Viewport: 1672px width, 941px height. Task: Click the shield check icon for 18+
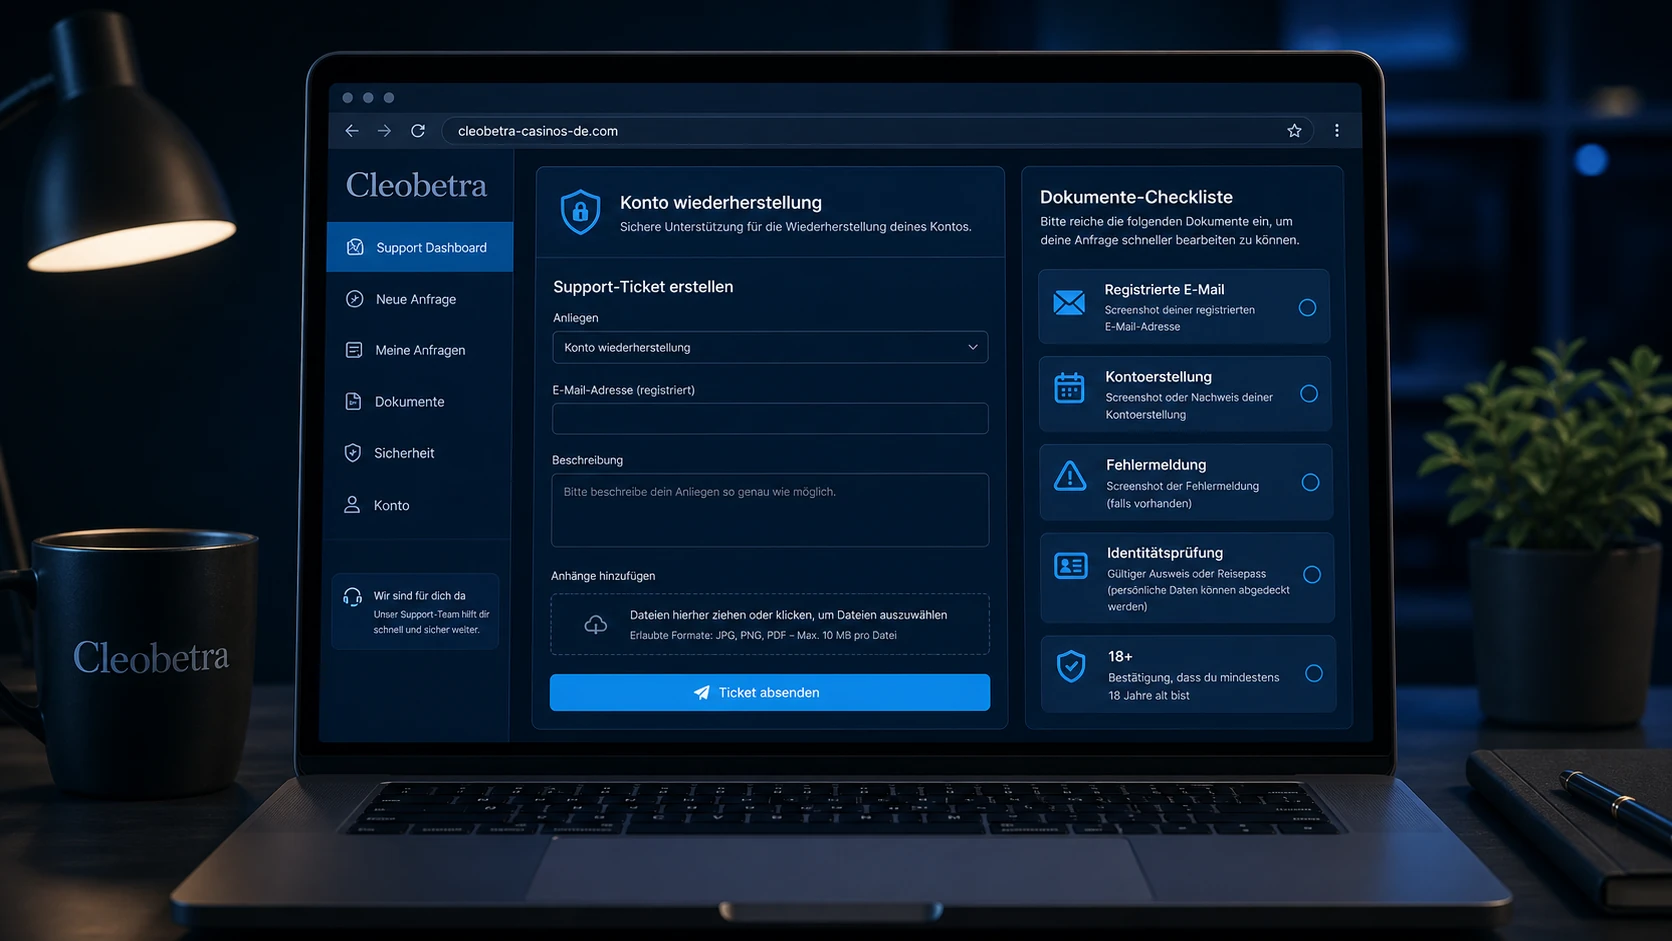coord(1071,666)
